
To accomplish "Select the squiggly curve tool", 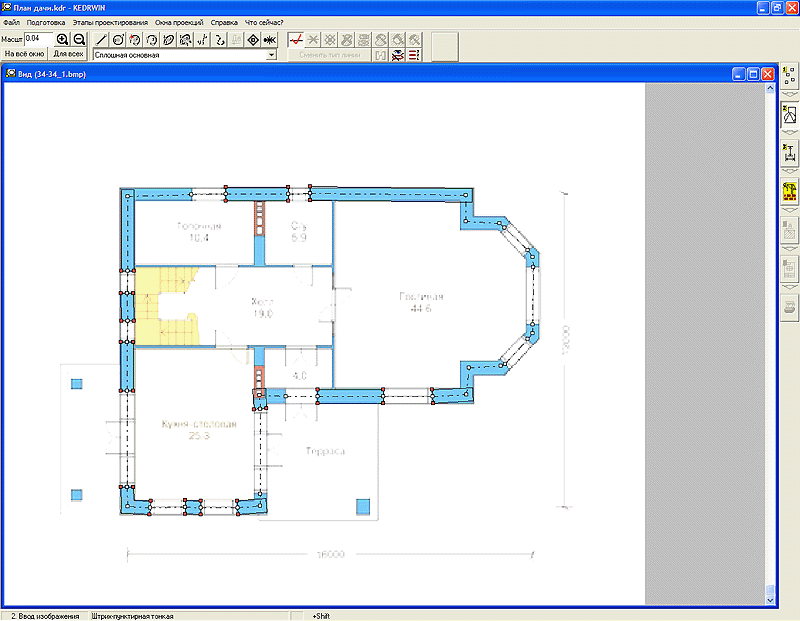I will coord(219,40).
